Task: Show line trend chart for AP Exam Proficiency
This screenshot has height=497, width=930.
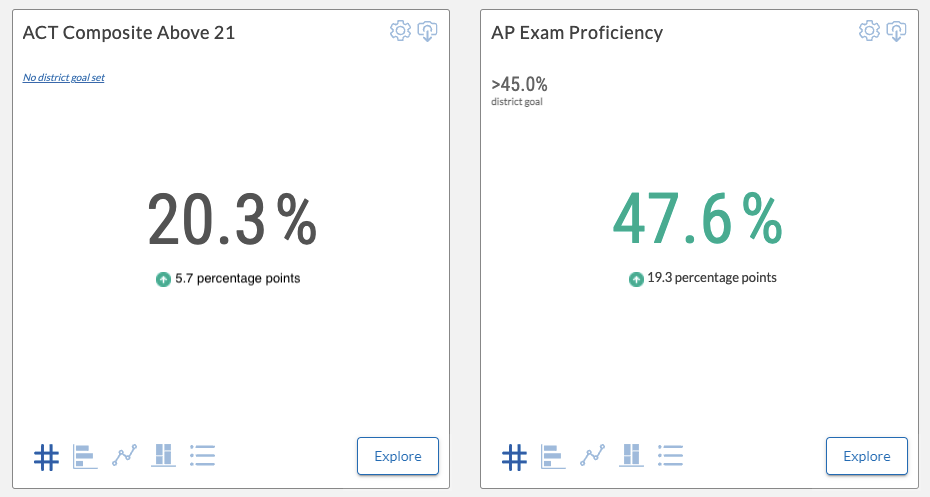Action: tap(593, 455)
